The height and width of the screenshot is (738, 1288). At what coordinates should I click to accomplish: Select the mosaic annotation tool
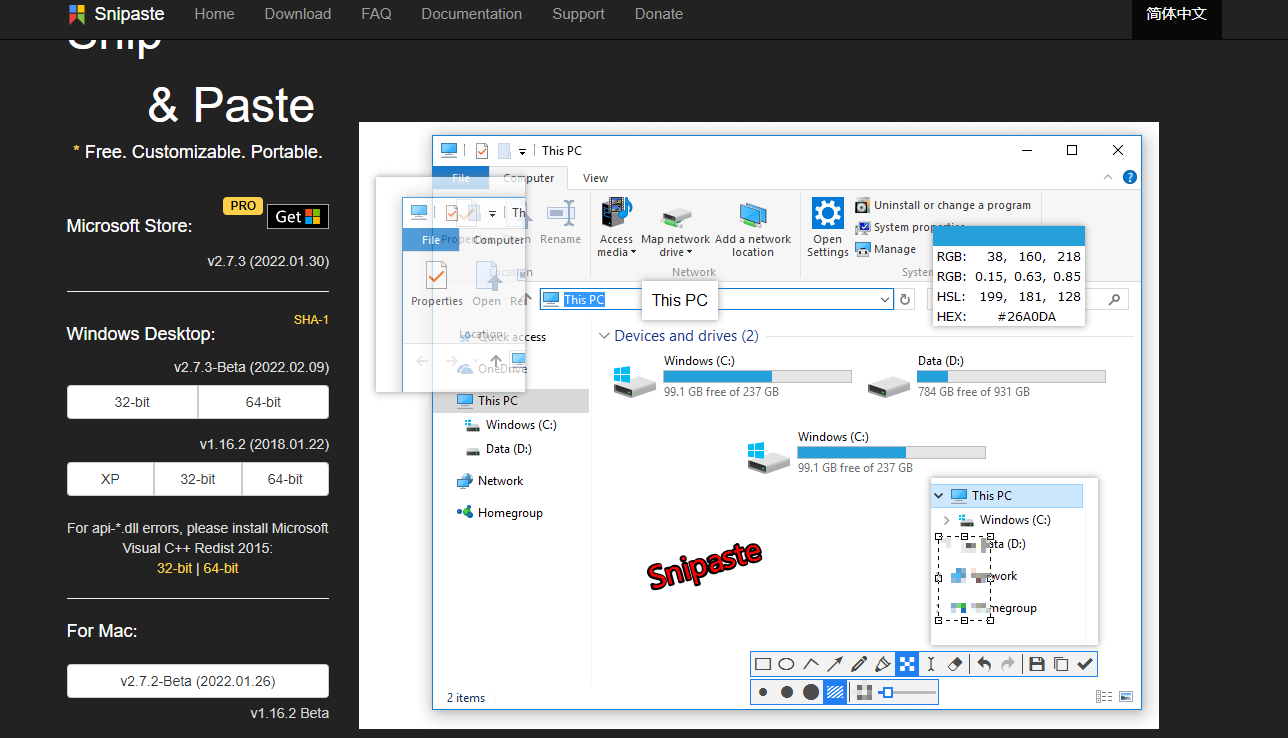907,663
